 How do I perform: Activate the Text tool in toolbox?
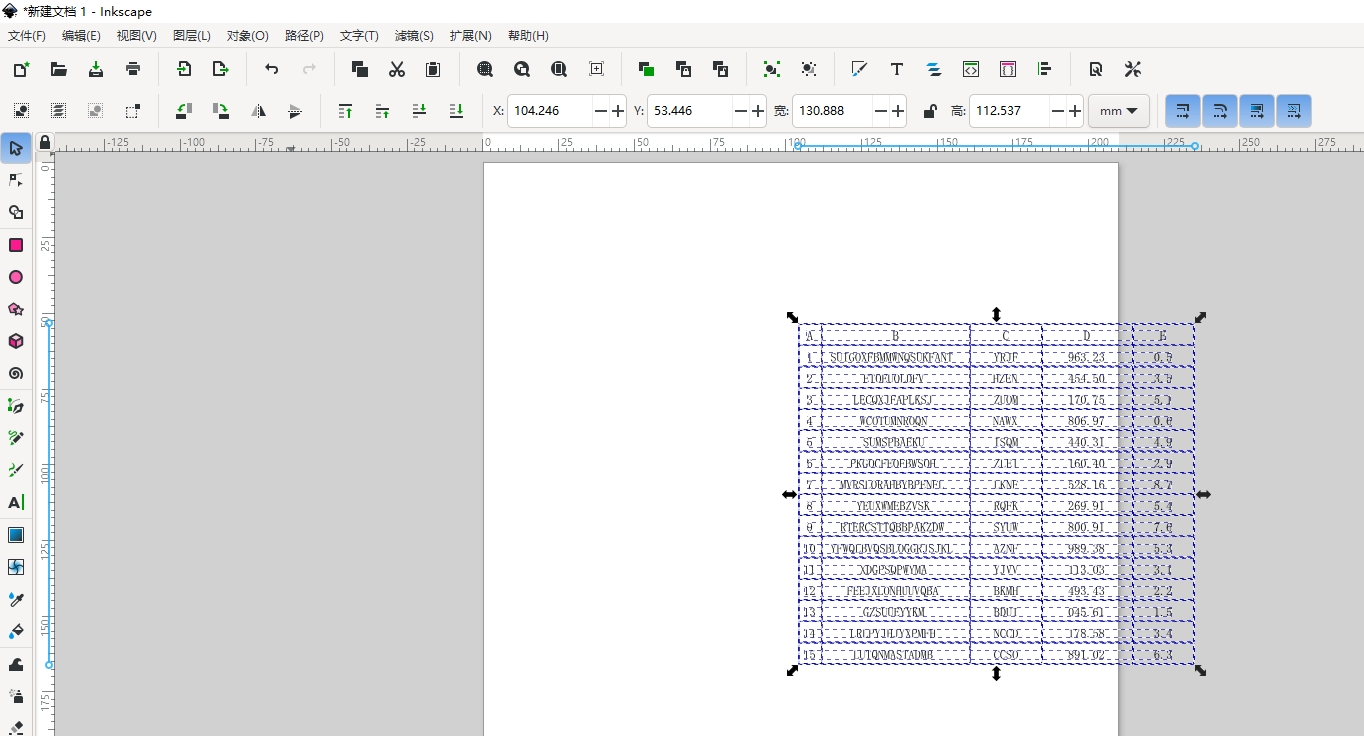(16, 502)
